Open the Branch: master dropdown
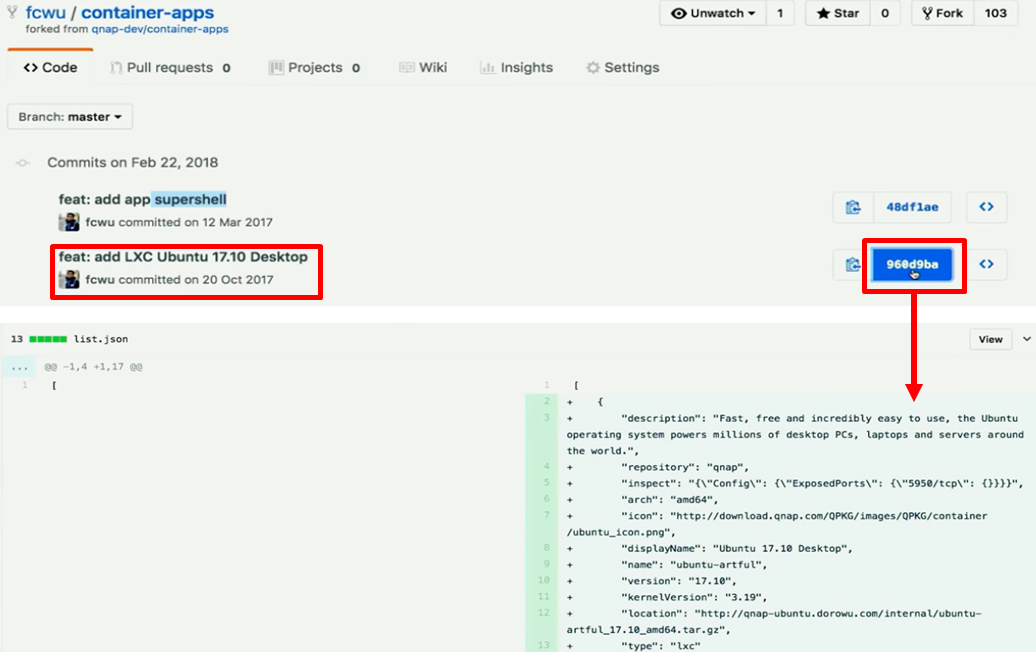Image resolution: width=1036 pixels, height=652 pixels. click(70, 117)
